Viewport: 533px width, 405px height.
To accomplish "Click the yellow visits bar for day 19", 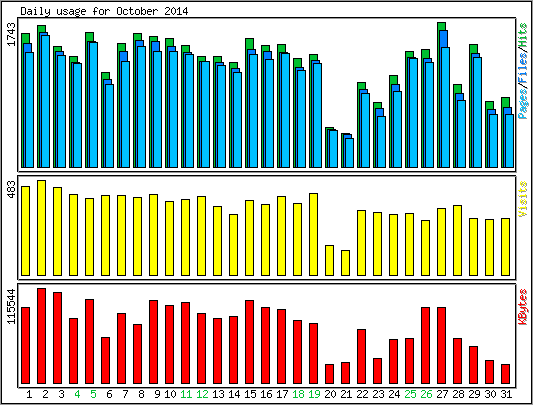I will click(x=313, y=234).
